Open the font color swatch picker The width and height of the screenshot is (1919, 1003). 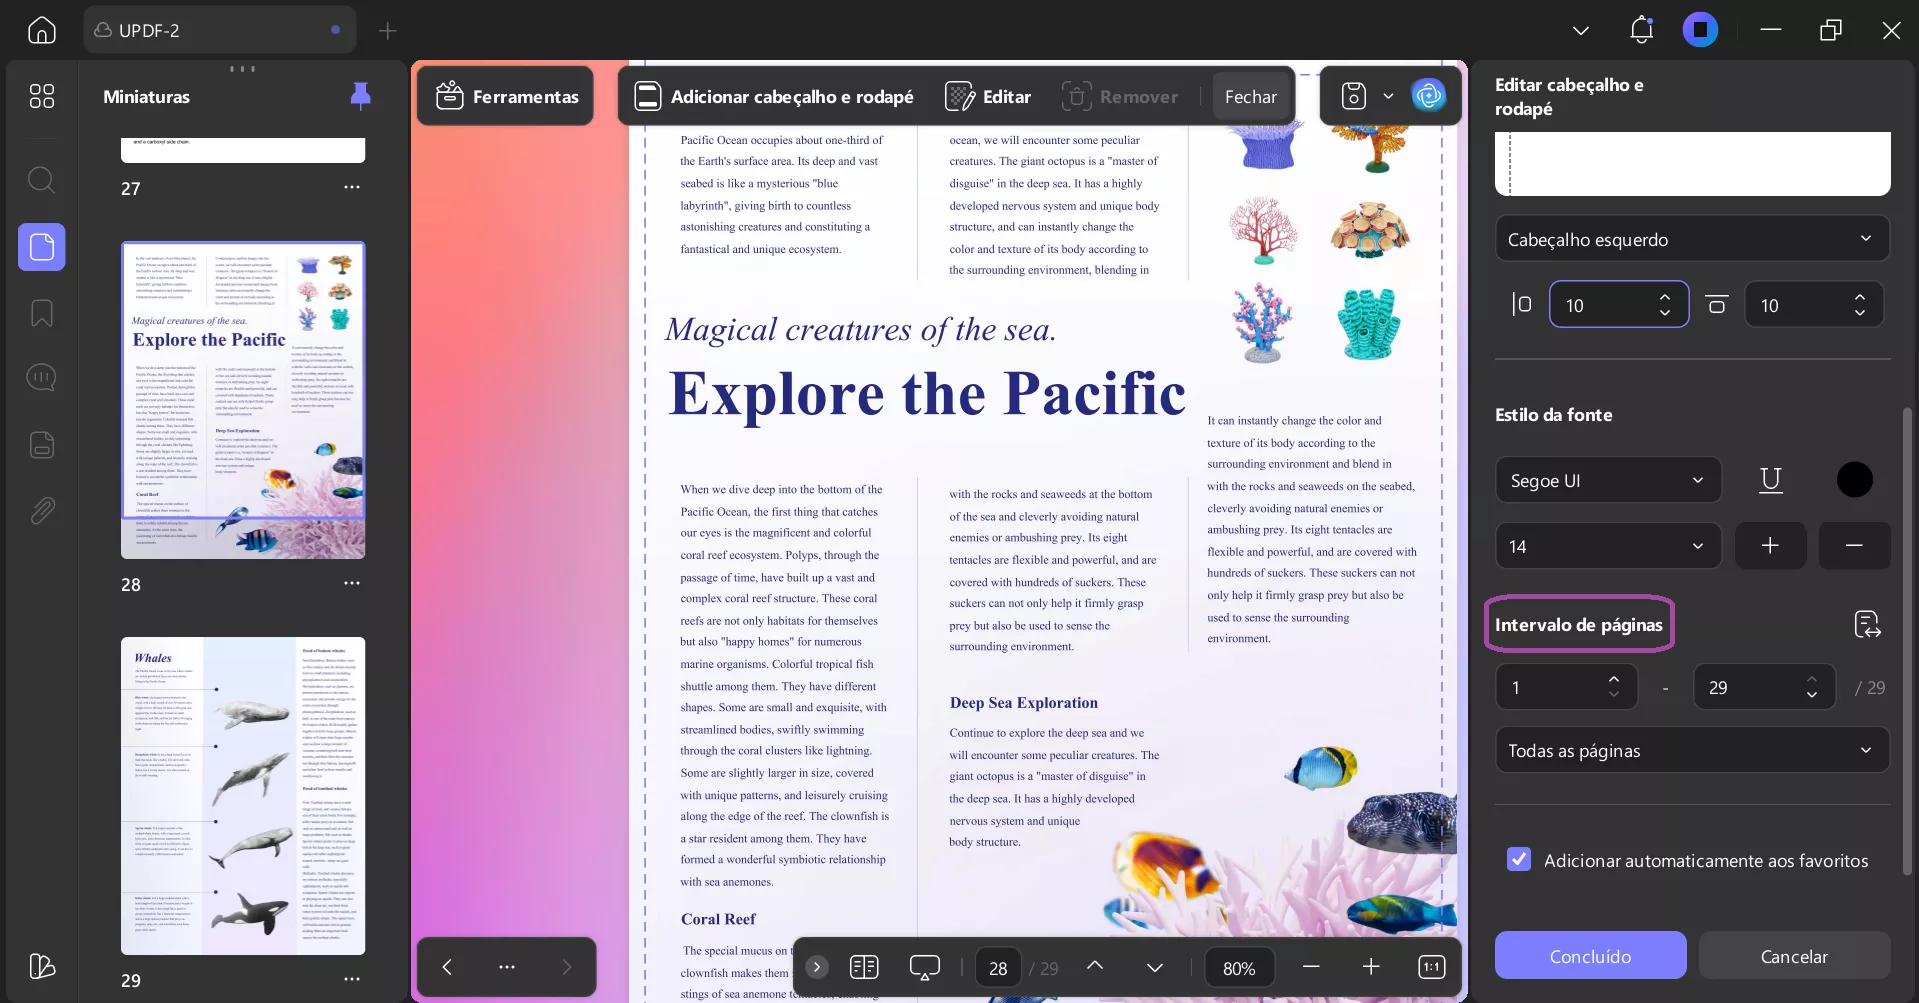(1854, 480)
